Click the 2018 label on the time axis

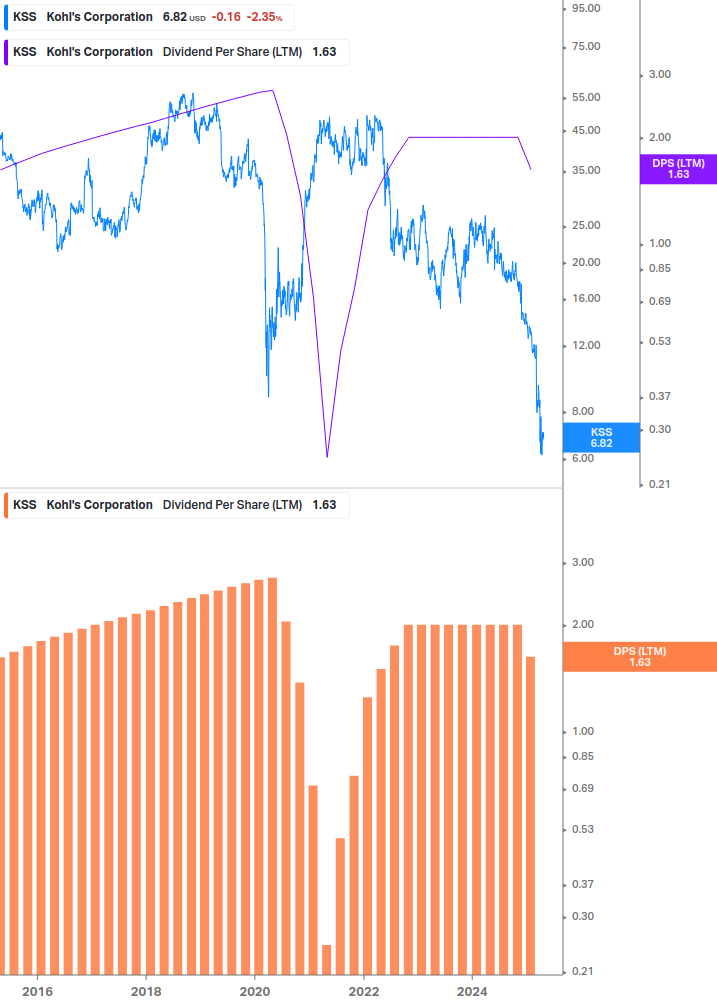pos(146,992)
